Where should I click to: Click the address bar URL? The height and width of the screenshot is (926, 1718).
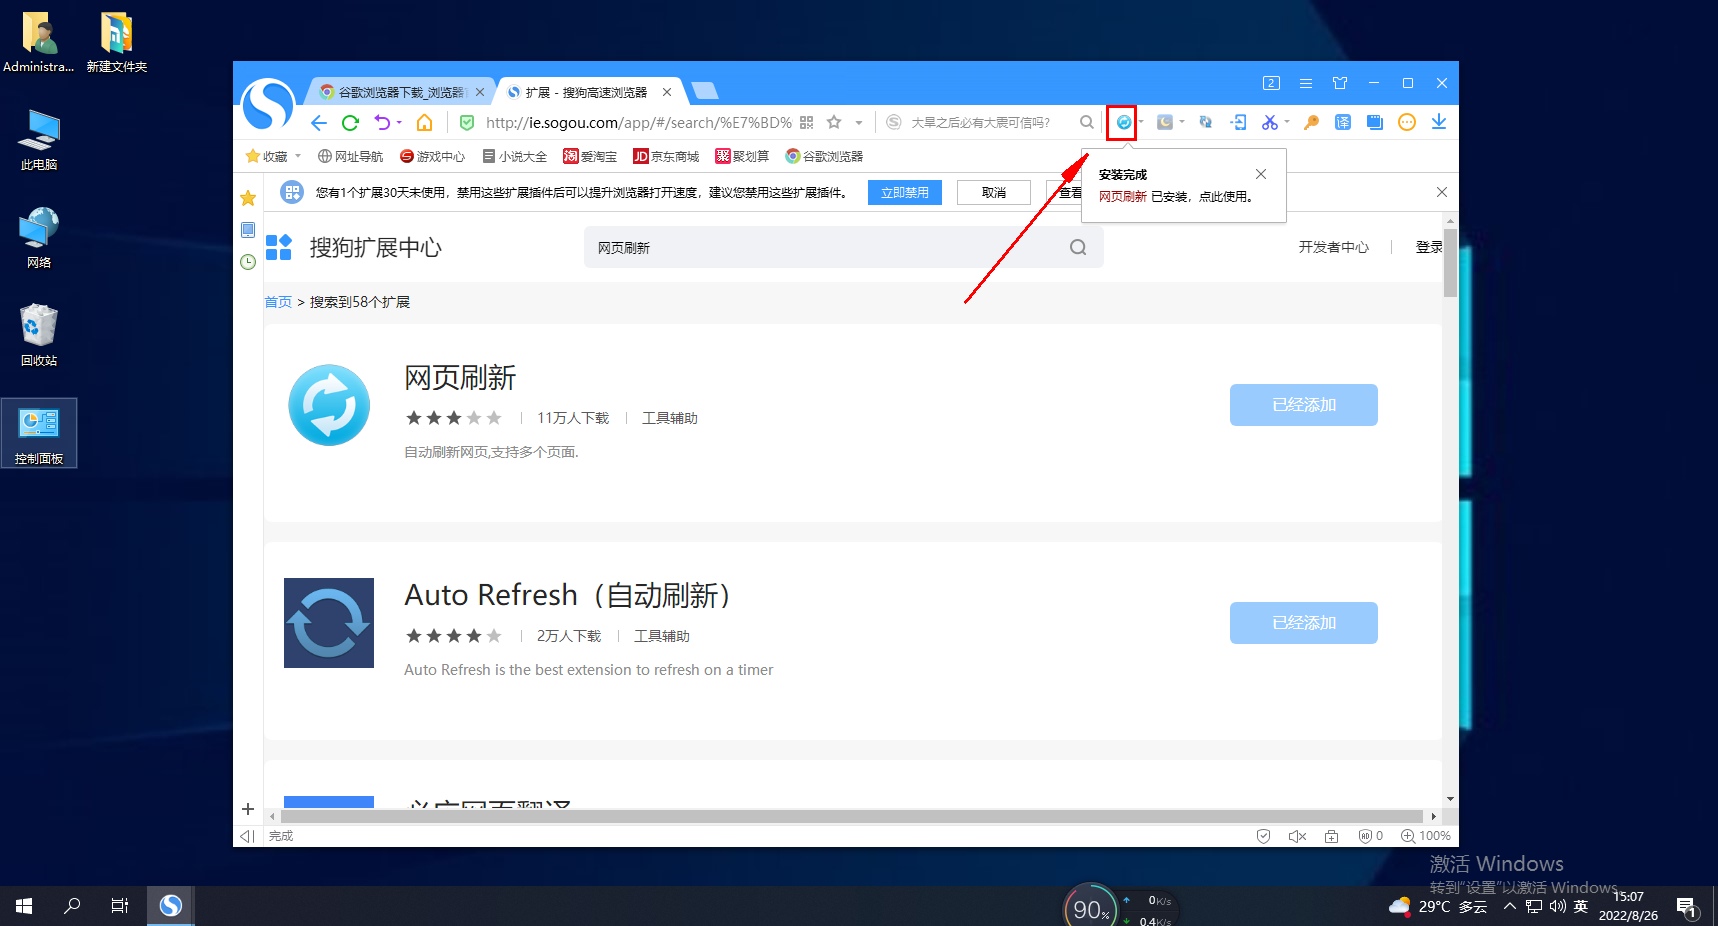639,122
